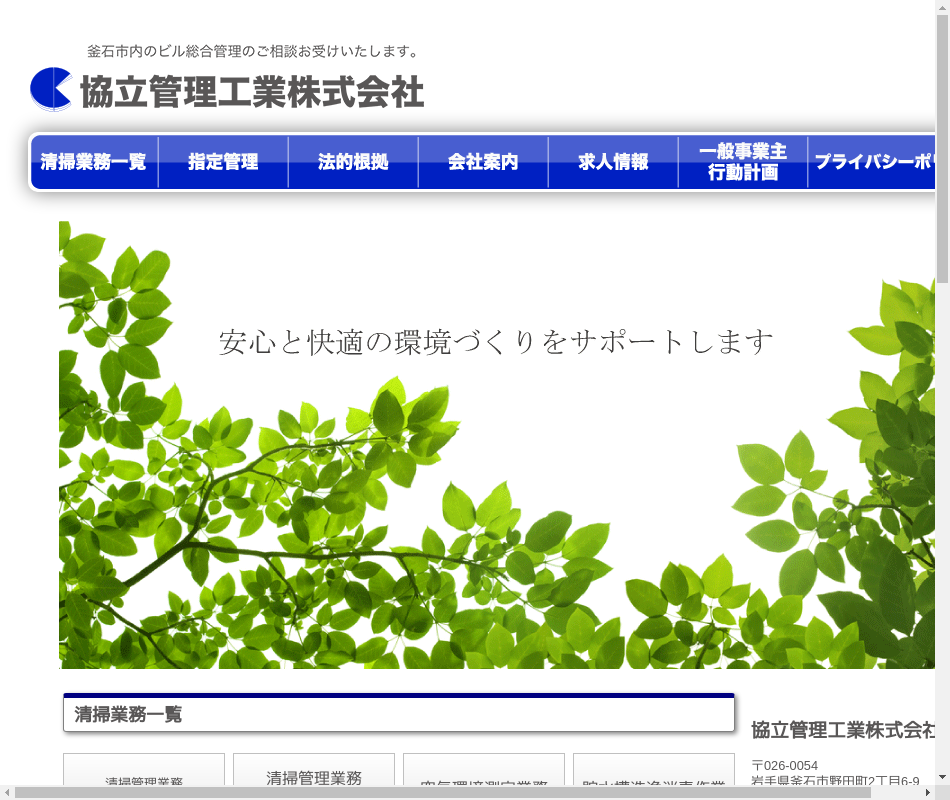Screen dimensions: 950x800
Task: Open 一般事業主行動計画 menu item
Action: [x=743, y=162]
